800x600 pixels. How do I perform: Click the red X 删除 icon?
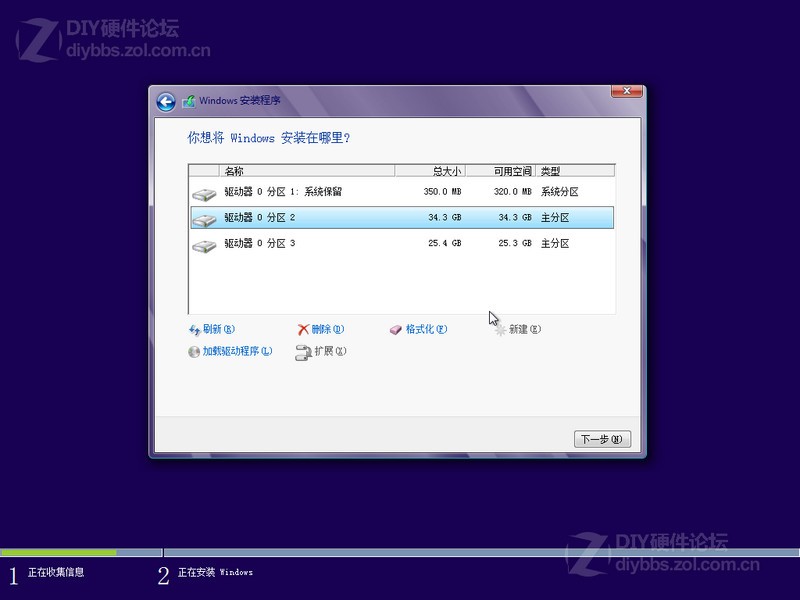click(x=303, y=330)
